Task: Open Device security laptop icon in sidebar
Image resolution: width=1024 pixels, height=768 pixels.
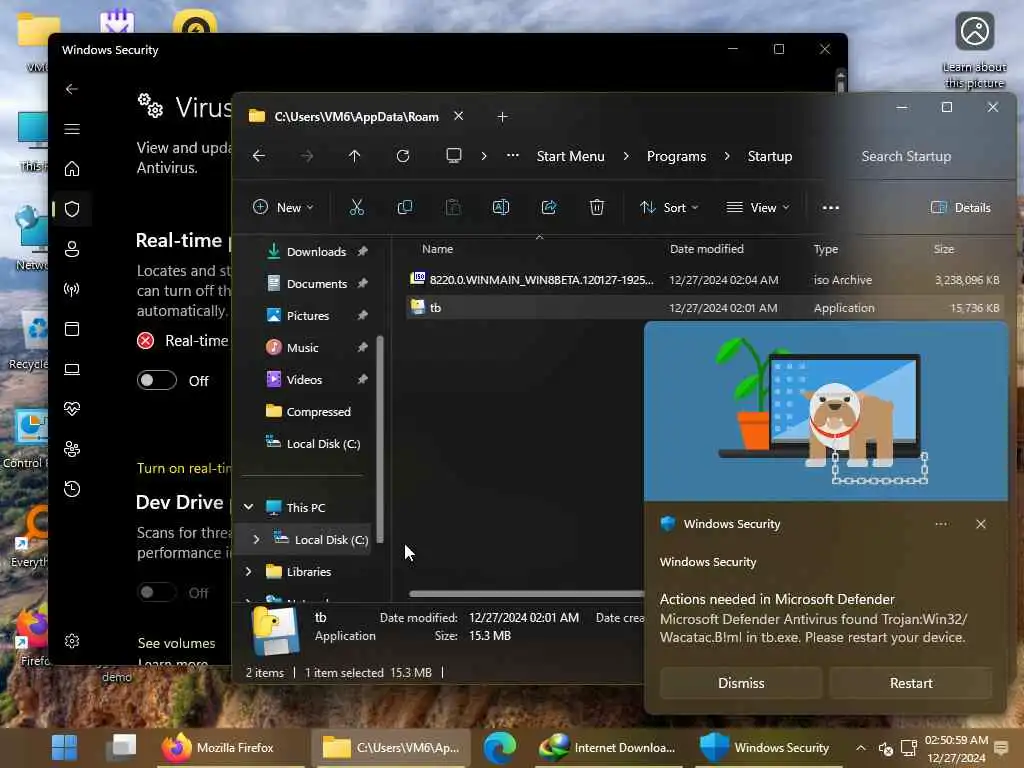Action: click(72, 369)
